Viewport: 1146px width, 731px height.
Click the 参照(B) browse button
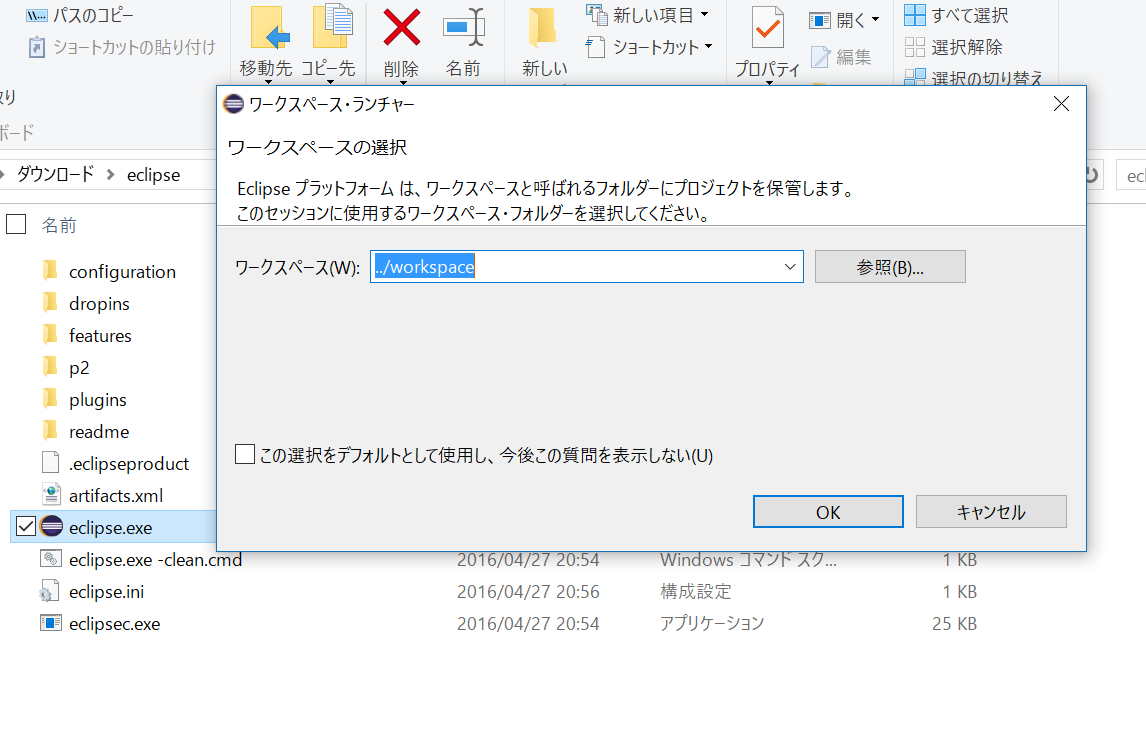pyautogui.click(x=889, y=266)
